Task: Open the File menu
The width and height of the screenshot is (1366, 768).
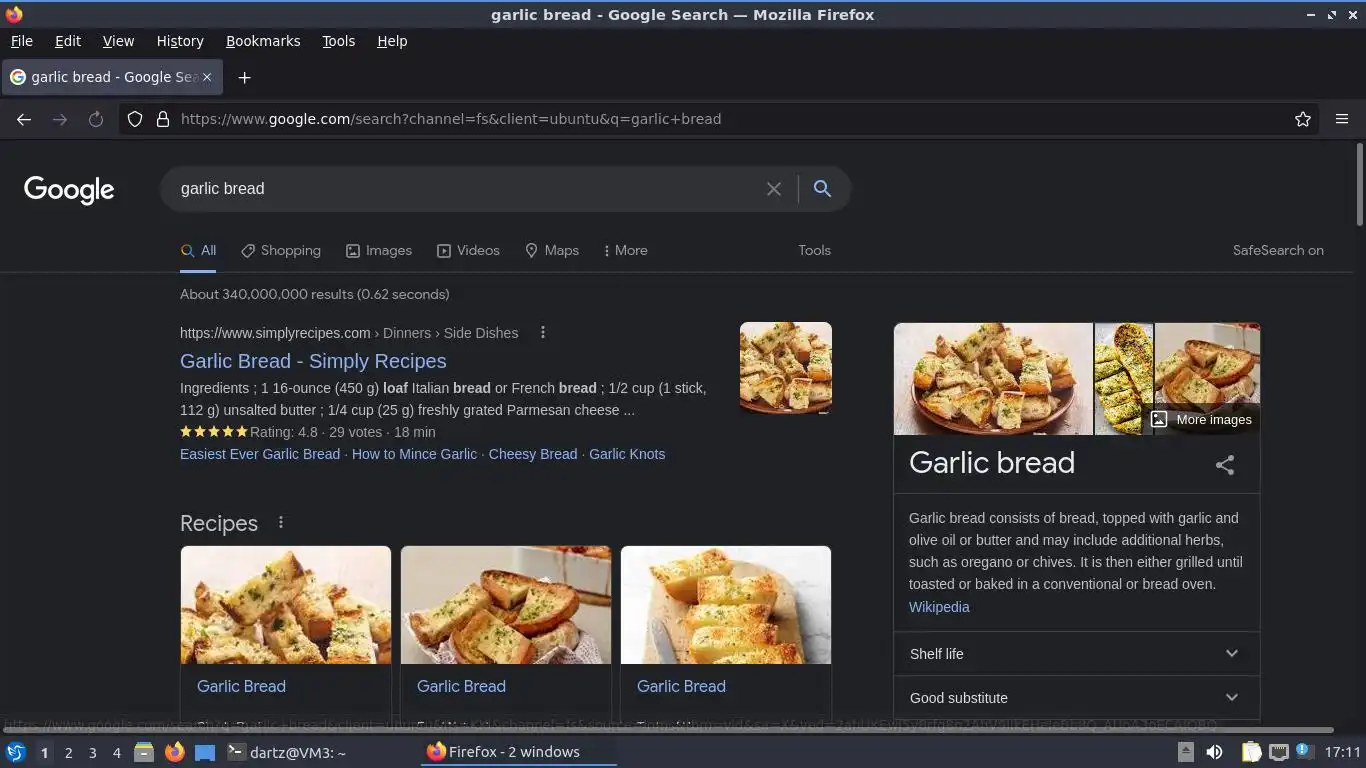Action: tap(21, 41)
